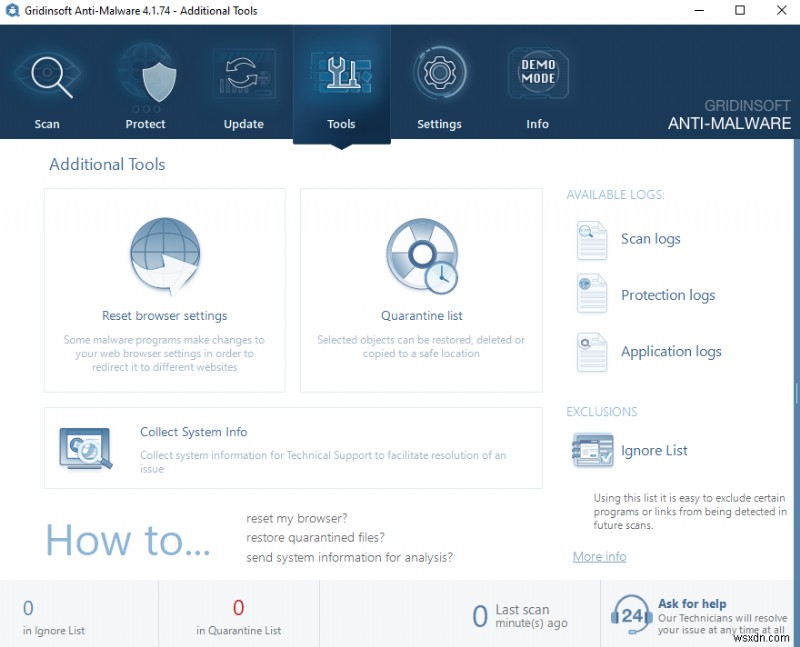This screenshot has height=647, width=800.
Task: Switch to the Update tab label
Action: (243, 124)
